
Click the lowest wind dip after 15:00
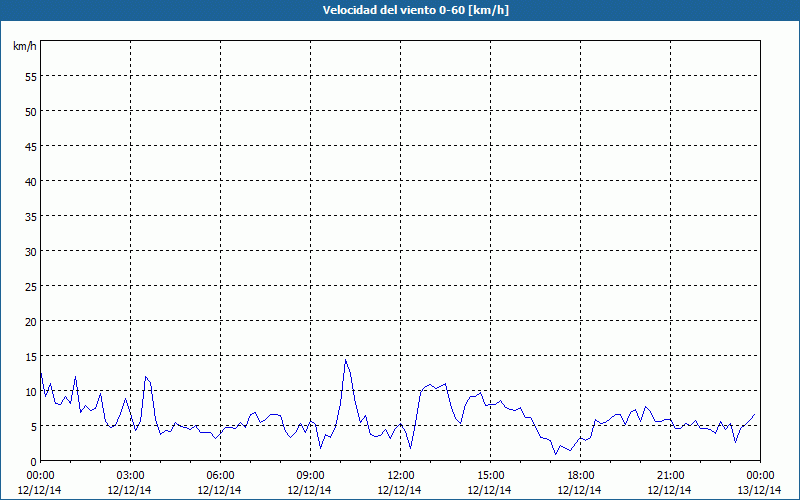click(x=556, y=454)
